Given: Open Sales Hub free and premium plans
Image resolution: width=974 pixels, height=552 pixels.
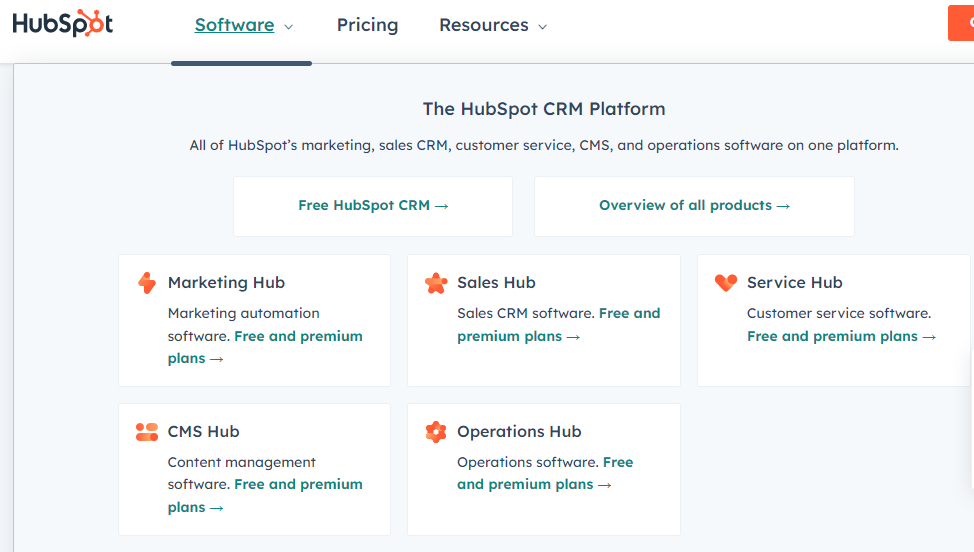Looking at the screenshot, I should coord(558,325).
